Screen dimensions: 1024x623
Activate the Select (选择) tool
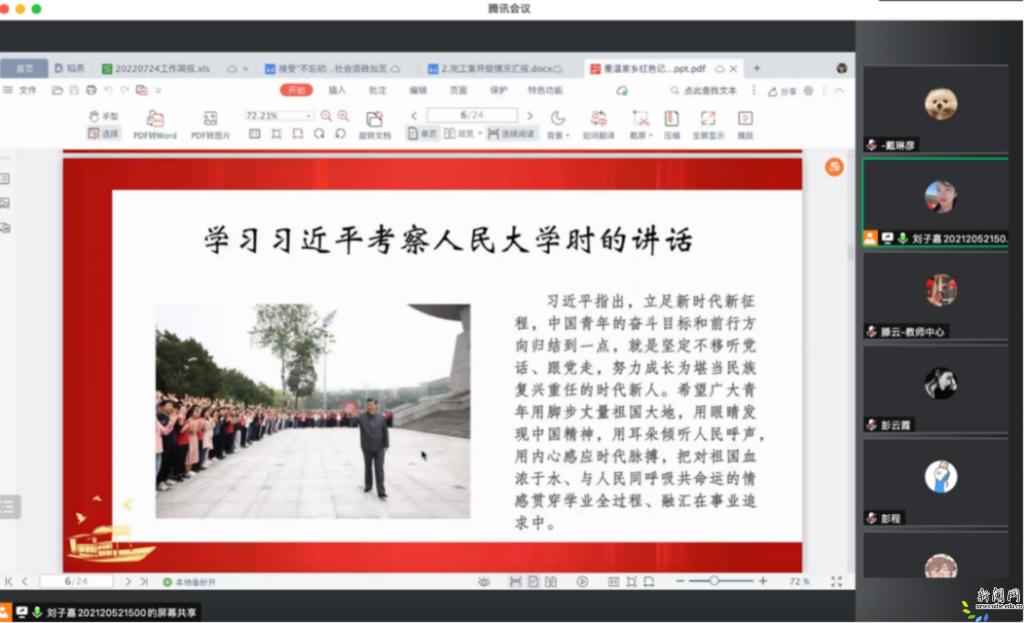coord(103,133)
